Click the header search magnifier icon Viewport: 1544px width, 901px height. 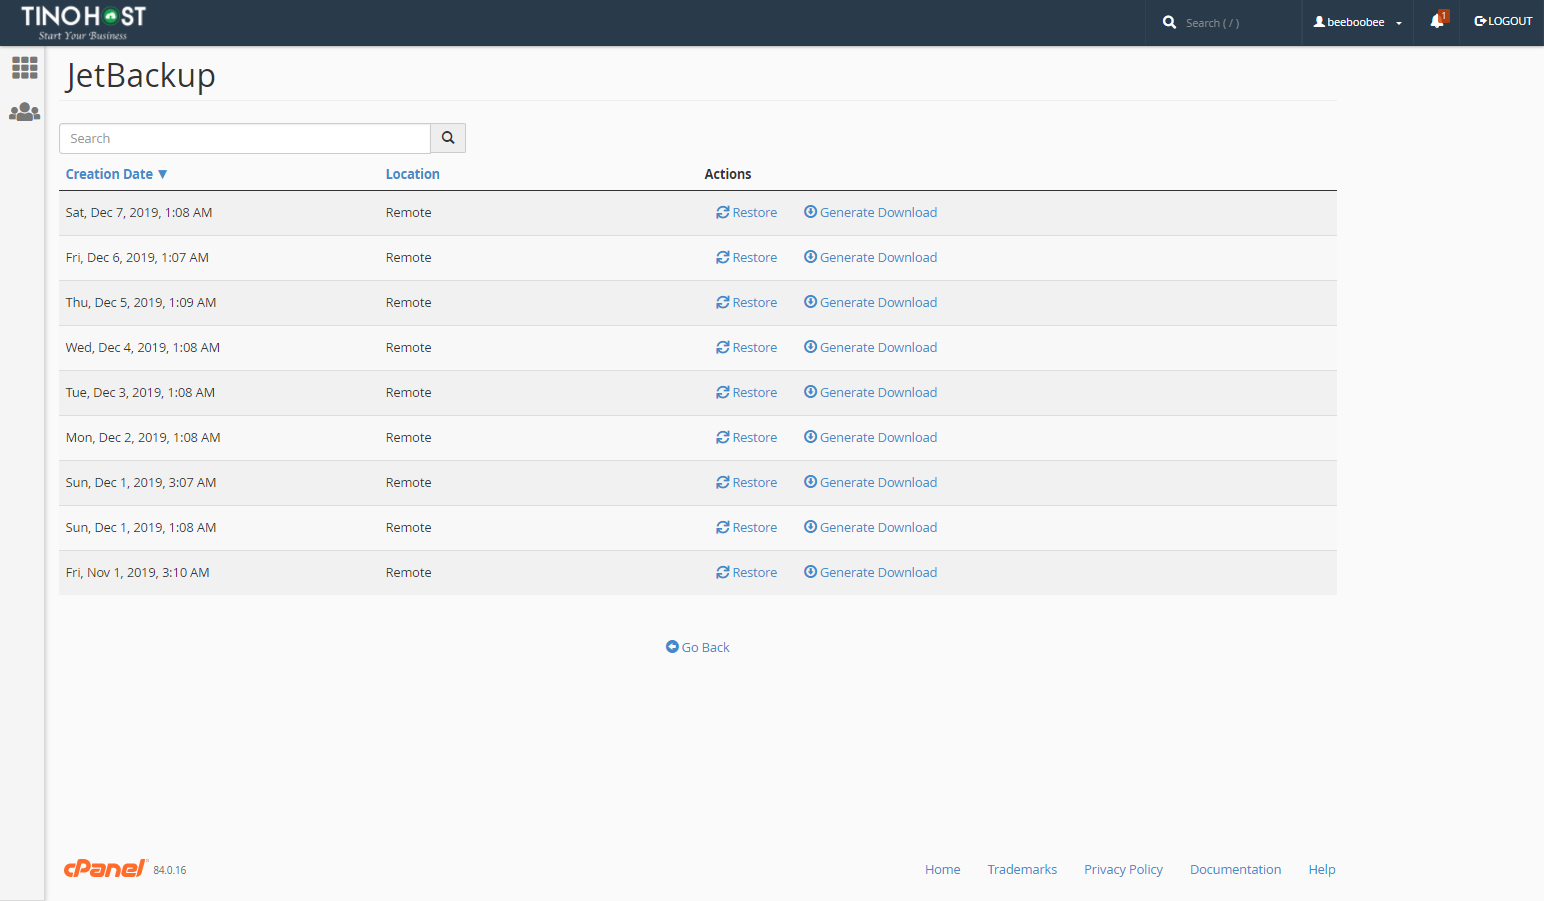[x=1169, y=22]
